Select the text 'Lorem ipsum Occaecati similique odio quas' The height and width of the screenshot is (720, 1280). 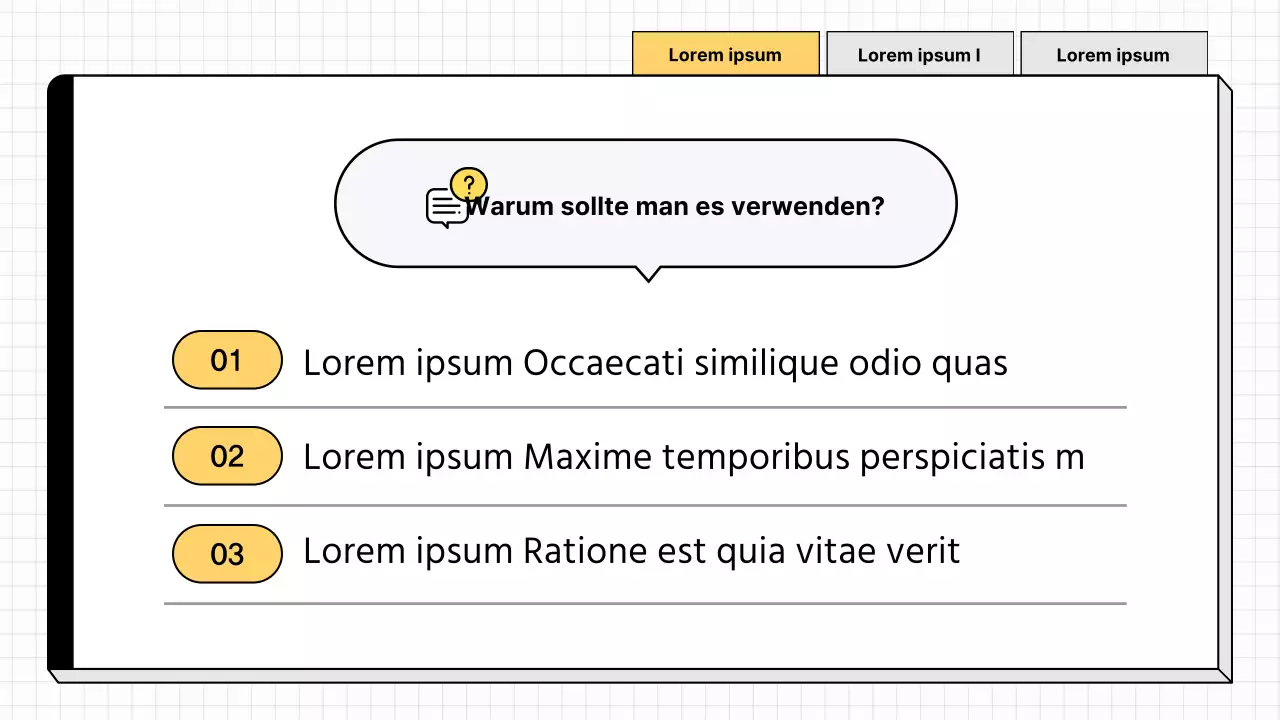click(655, 363)
